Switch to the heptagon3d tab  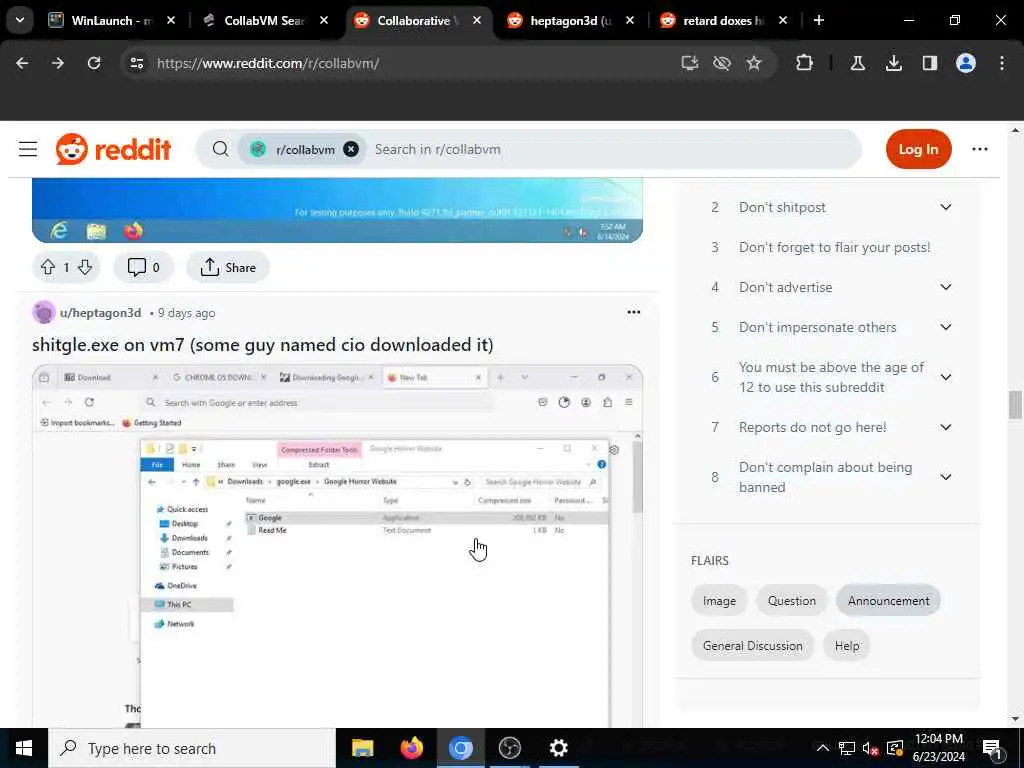click(570, 20)
